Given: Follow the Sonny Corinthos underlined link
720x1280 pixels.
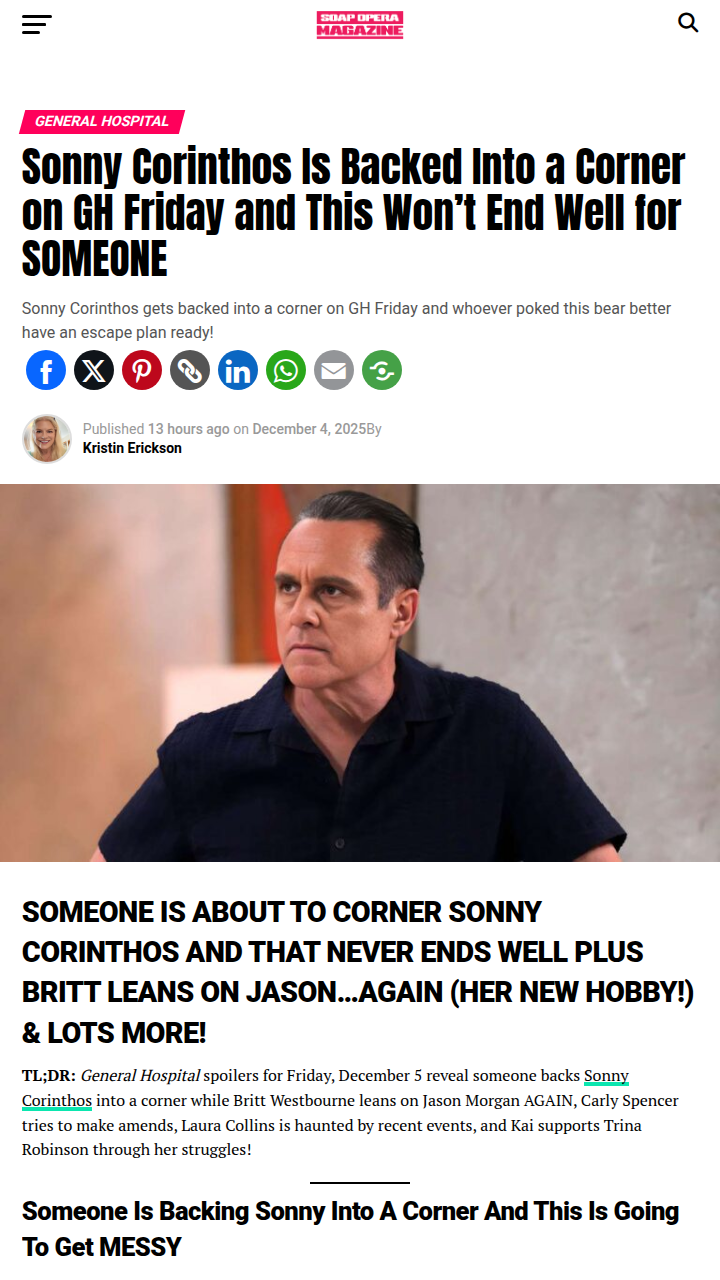Looking at the screenshot, I should [x=325, y=1088].
